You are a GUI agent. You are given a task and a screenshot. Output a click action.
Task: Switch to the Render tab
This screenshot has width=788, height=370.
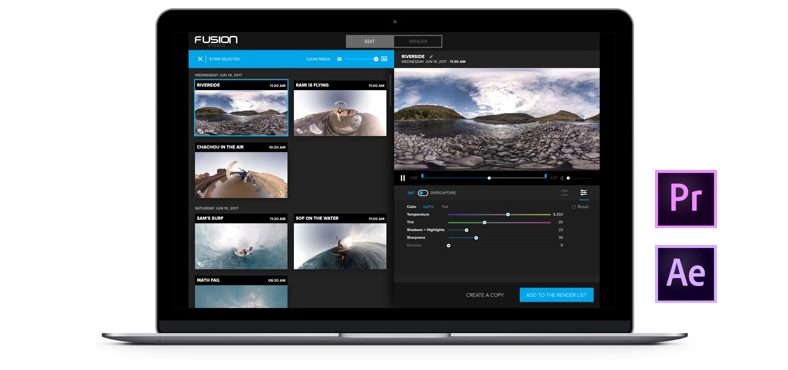coord(418,41)
